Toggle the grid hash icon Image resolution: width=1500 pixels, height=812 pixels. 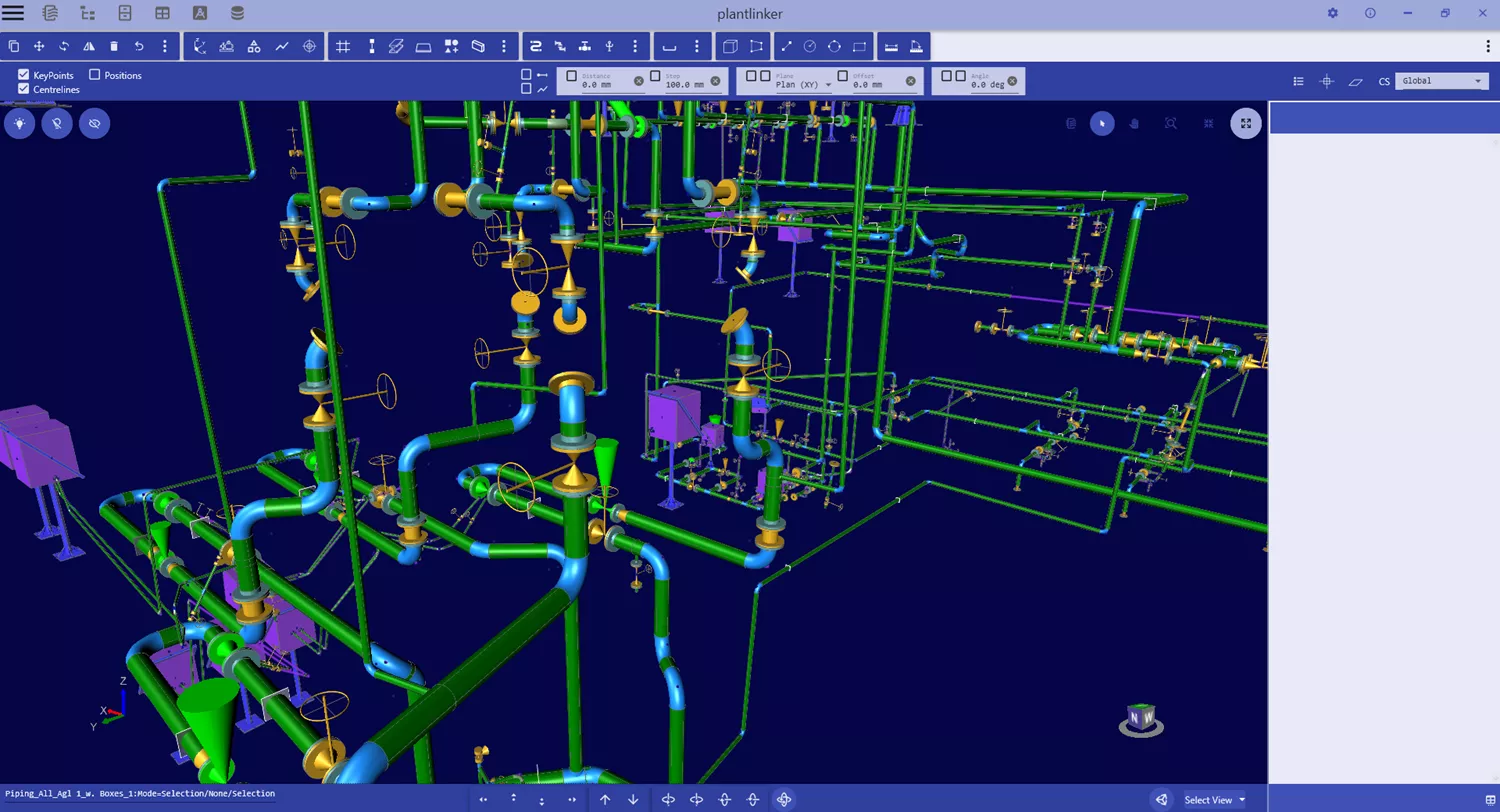click(x=343, y=46)
